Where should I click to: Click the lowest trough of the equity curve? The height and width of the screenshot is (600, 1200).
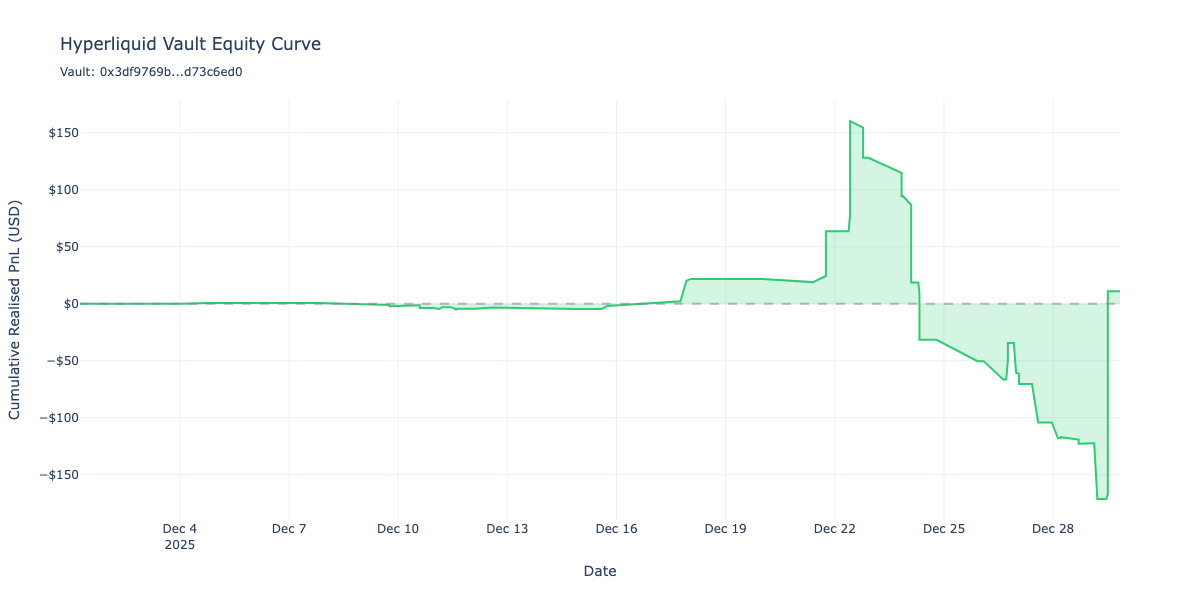pos(1101,498)
